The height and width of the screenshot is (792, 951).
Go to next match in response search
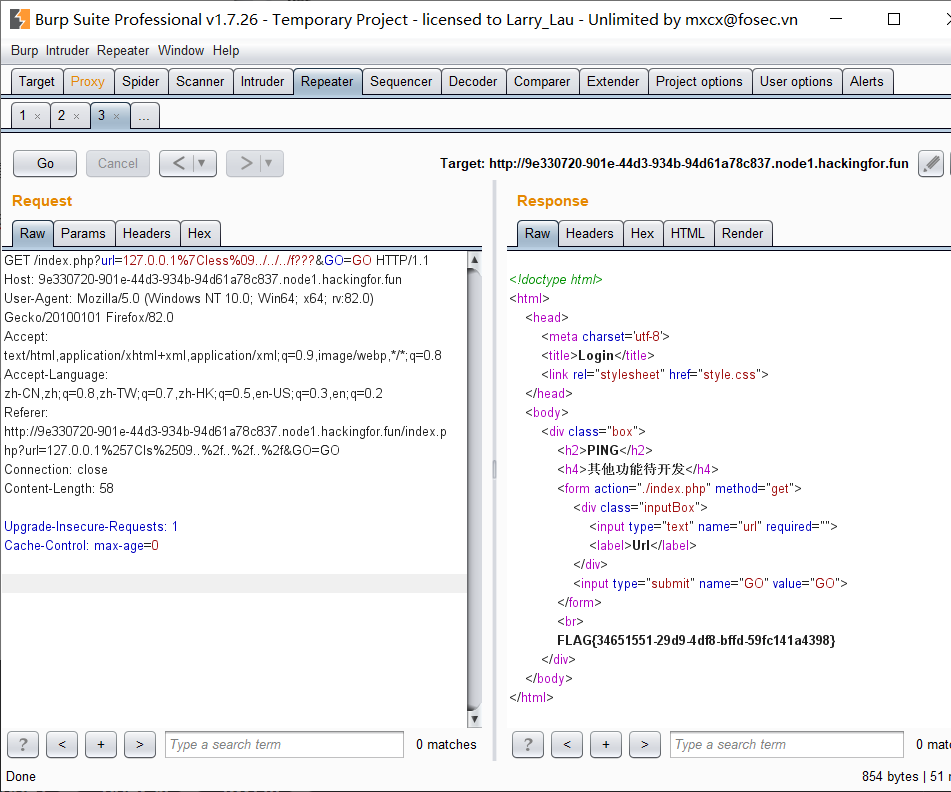coord(644,744)
